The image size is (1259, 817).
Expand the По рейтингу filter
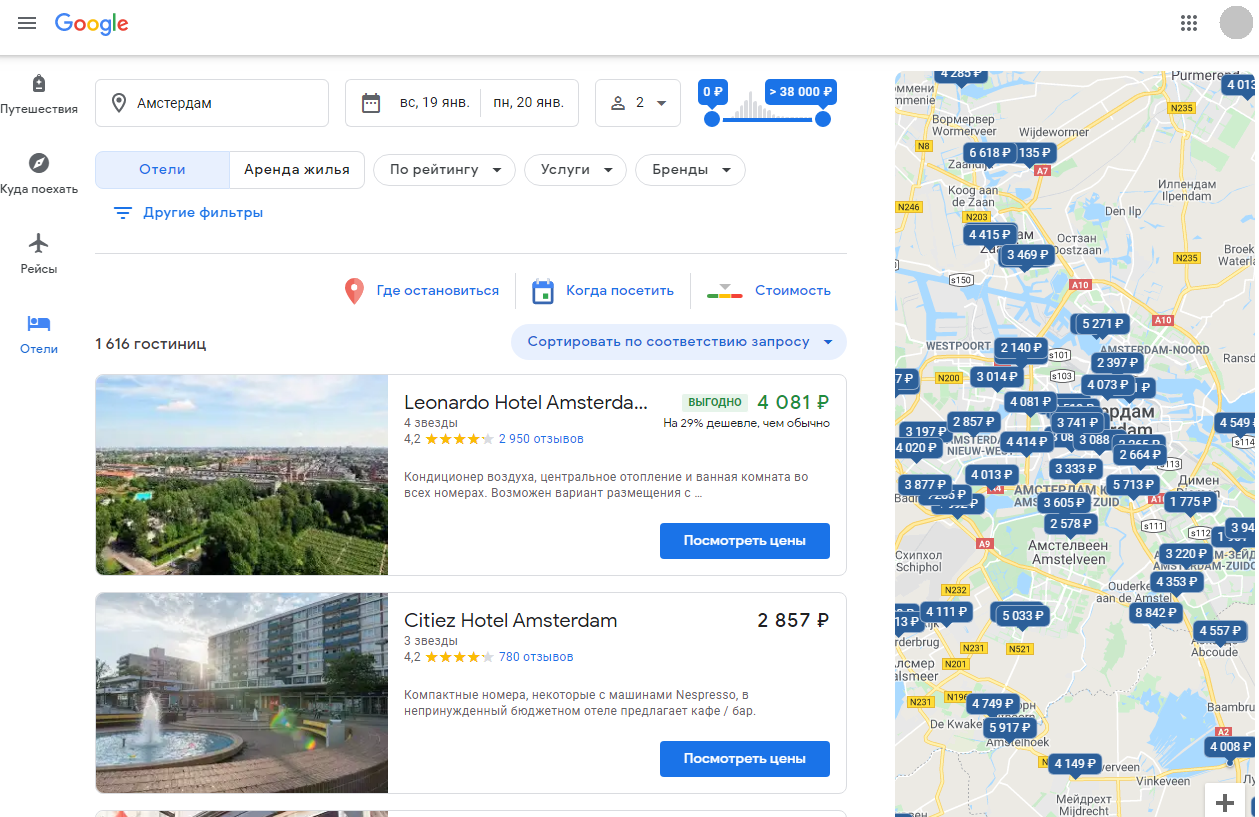pyautogui.click(x=444, y=170)
